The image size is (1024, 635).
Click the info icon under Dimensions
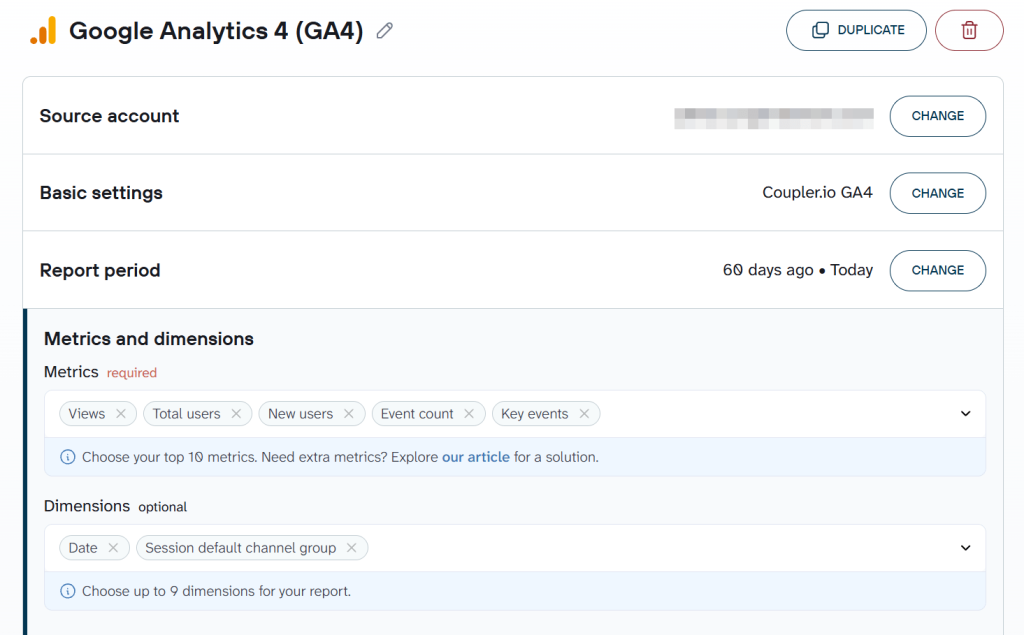point(67,591)
